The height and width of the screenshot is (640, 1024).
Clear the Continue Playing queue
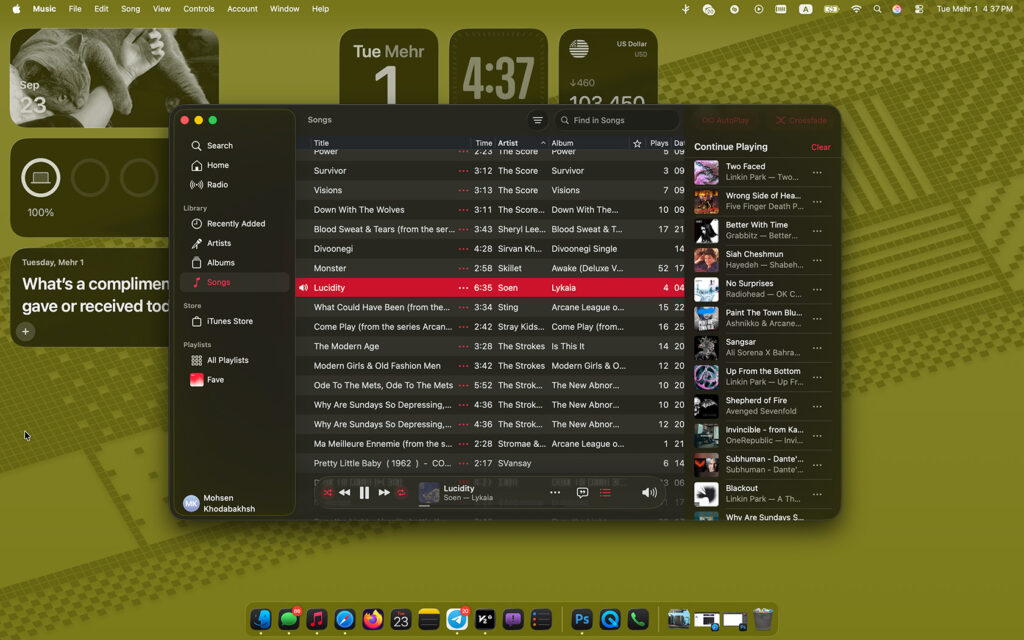click(820, 147)
